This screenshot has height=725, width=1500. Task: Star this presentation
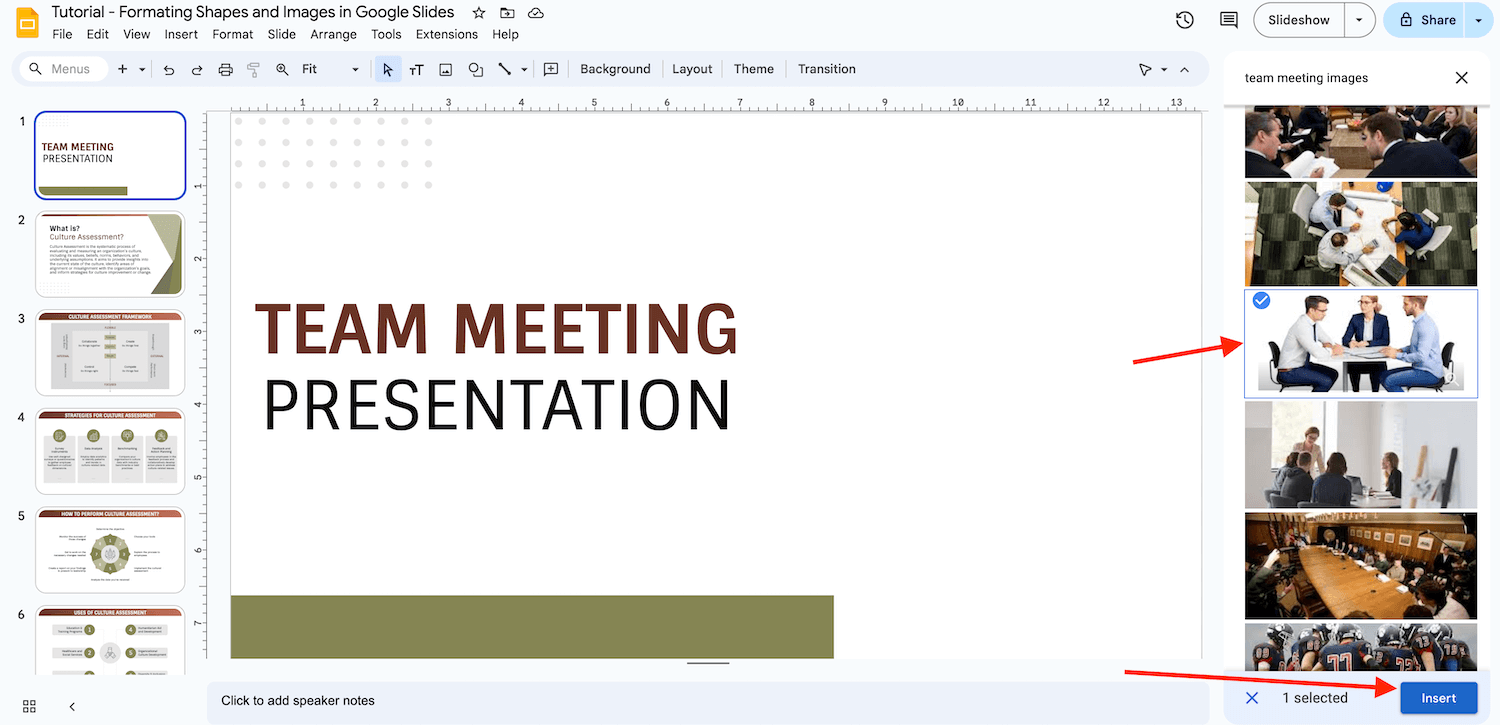tap(479, 13)
